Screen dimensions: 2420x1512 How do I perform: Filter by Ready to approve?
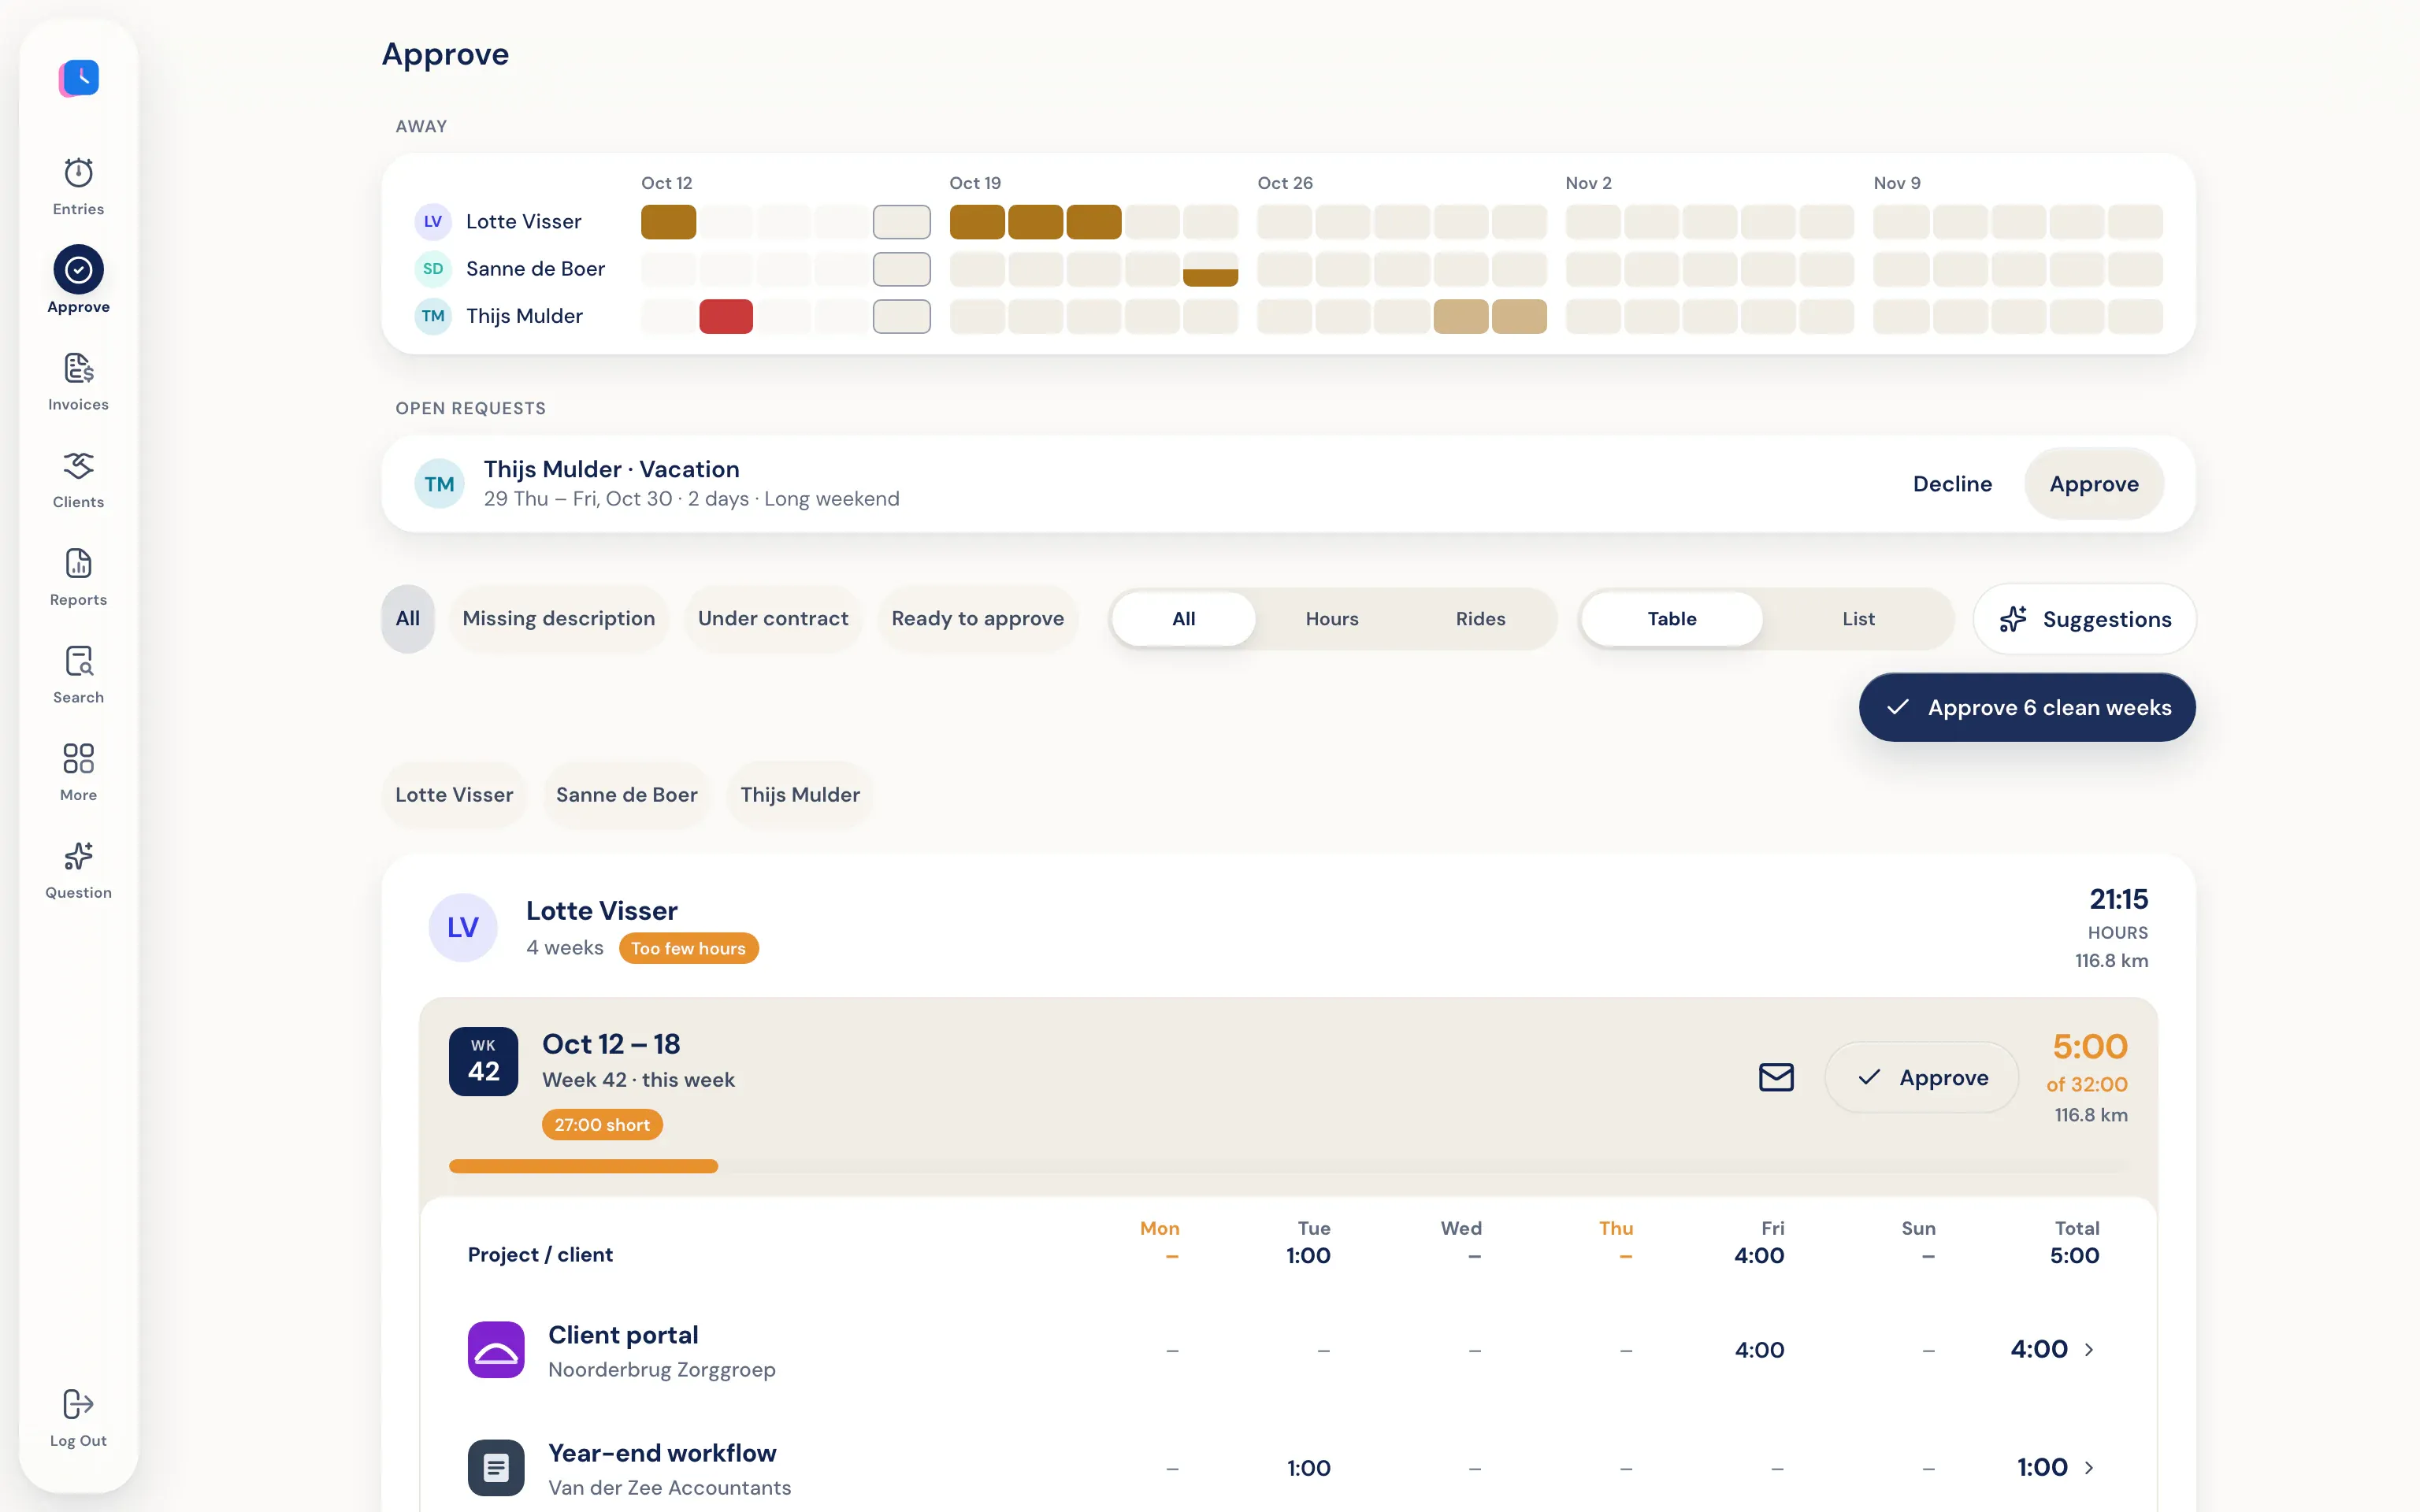click(978, 618)
